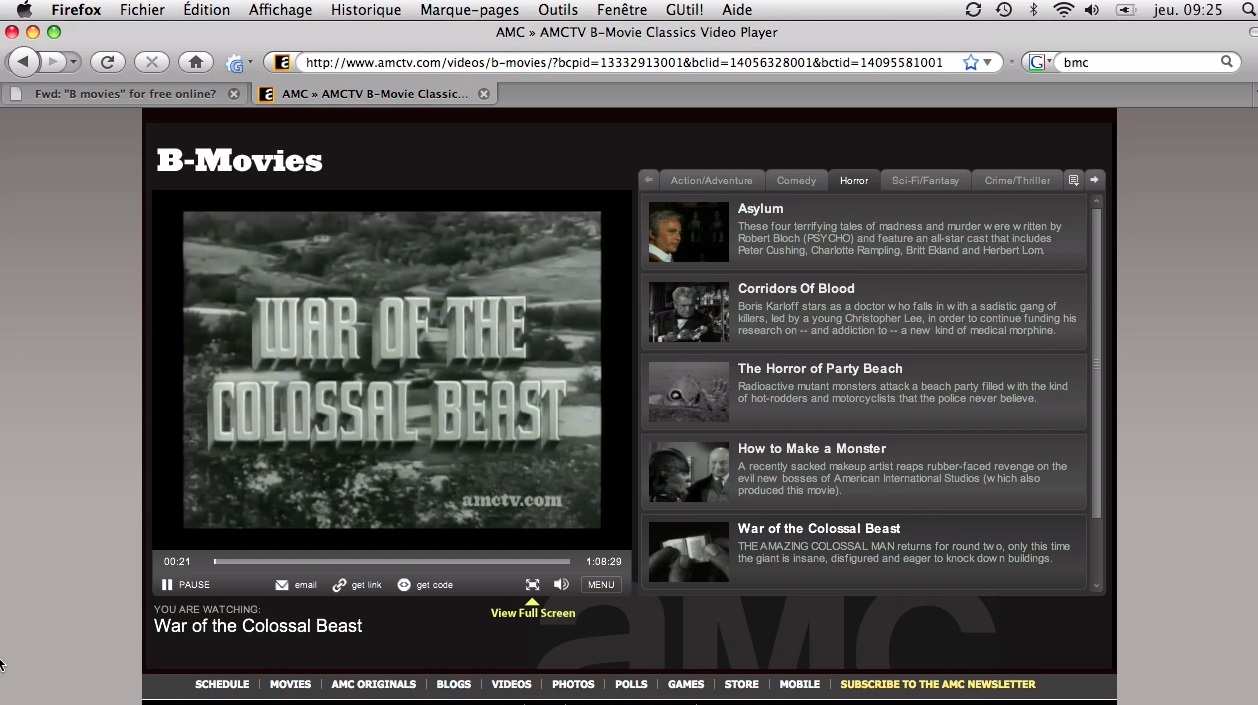Open the Apple menu
Viewport: 1258px width, 705px height.
(24, 10)
